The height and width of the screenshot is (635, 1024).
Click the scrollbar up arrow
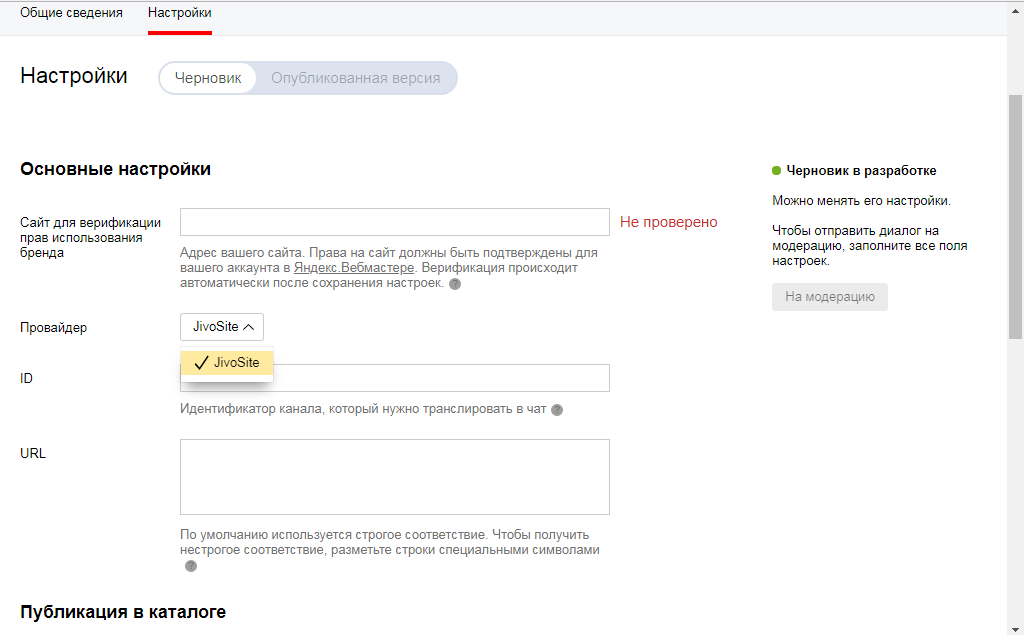[x=1015, y=8]
